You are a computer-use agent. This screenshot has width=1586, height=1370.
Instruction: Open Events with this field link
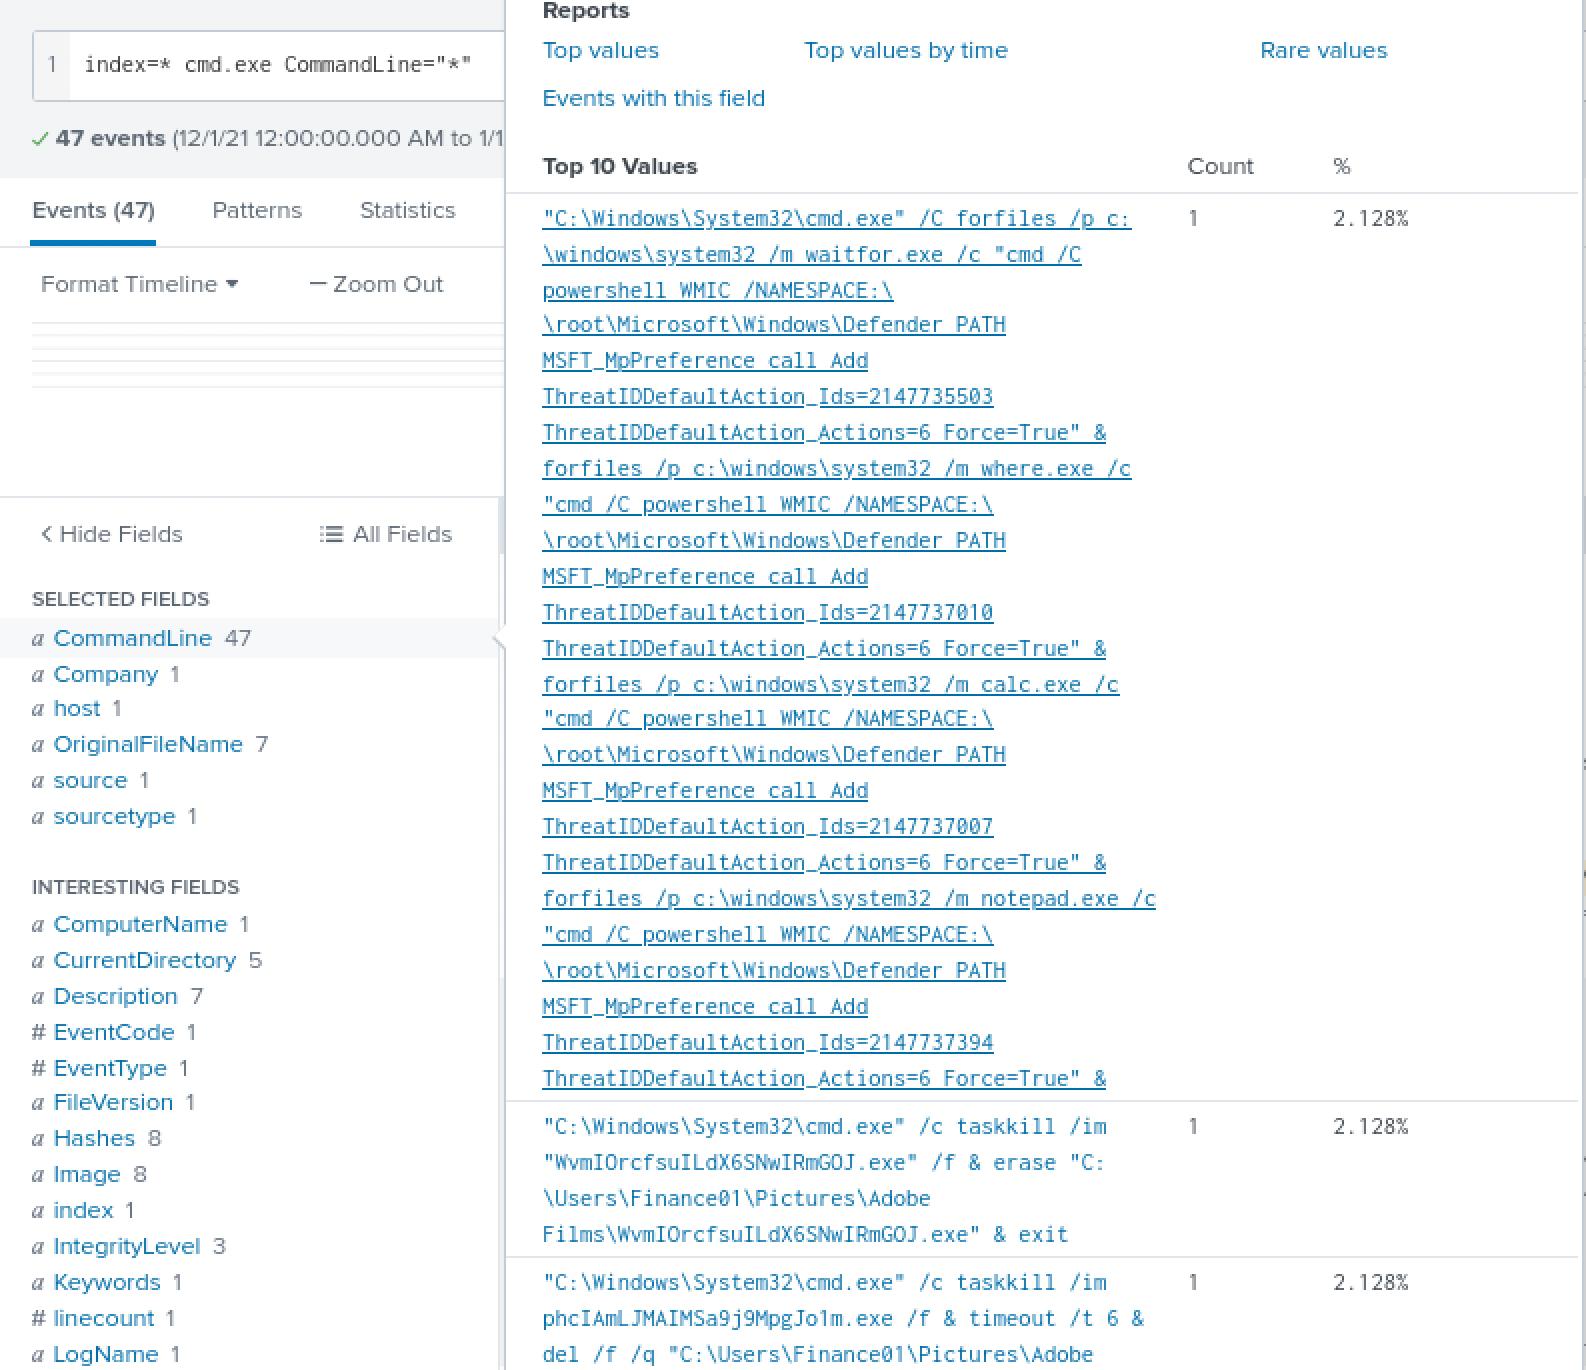click(653, 98)
